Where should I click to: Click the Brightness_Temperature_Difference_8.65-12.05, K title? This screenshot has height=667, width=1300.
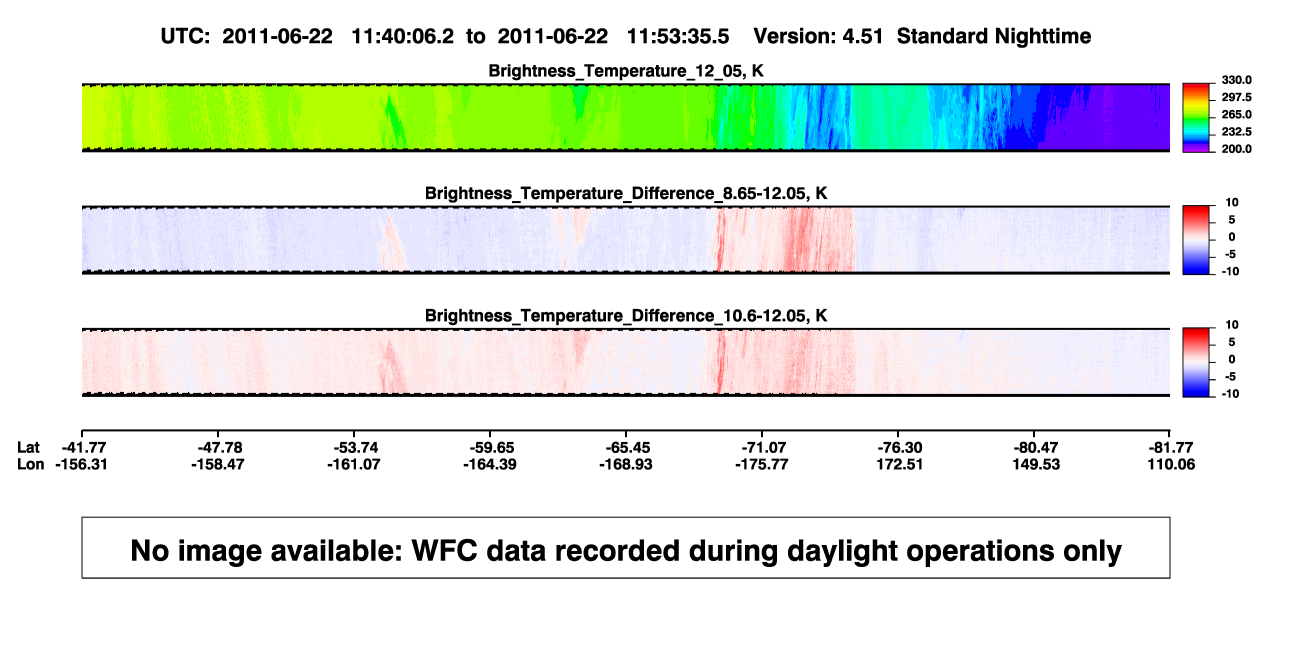(x=626, y=193)
